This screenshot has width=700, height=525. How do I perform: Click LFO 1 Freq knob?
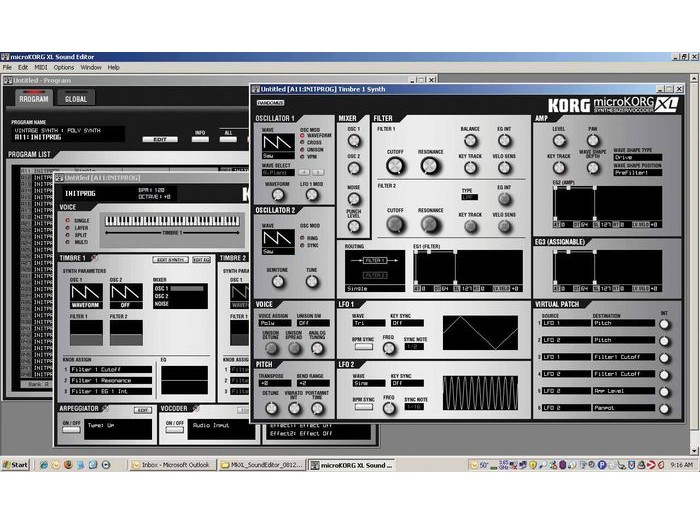coord(389,348)
